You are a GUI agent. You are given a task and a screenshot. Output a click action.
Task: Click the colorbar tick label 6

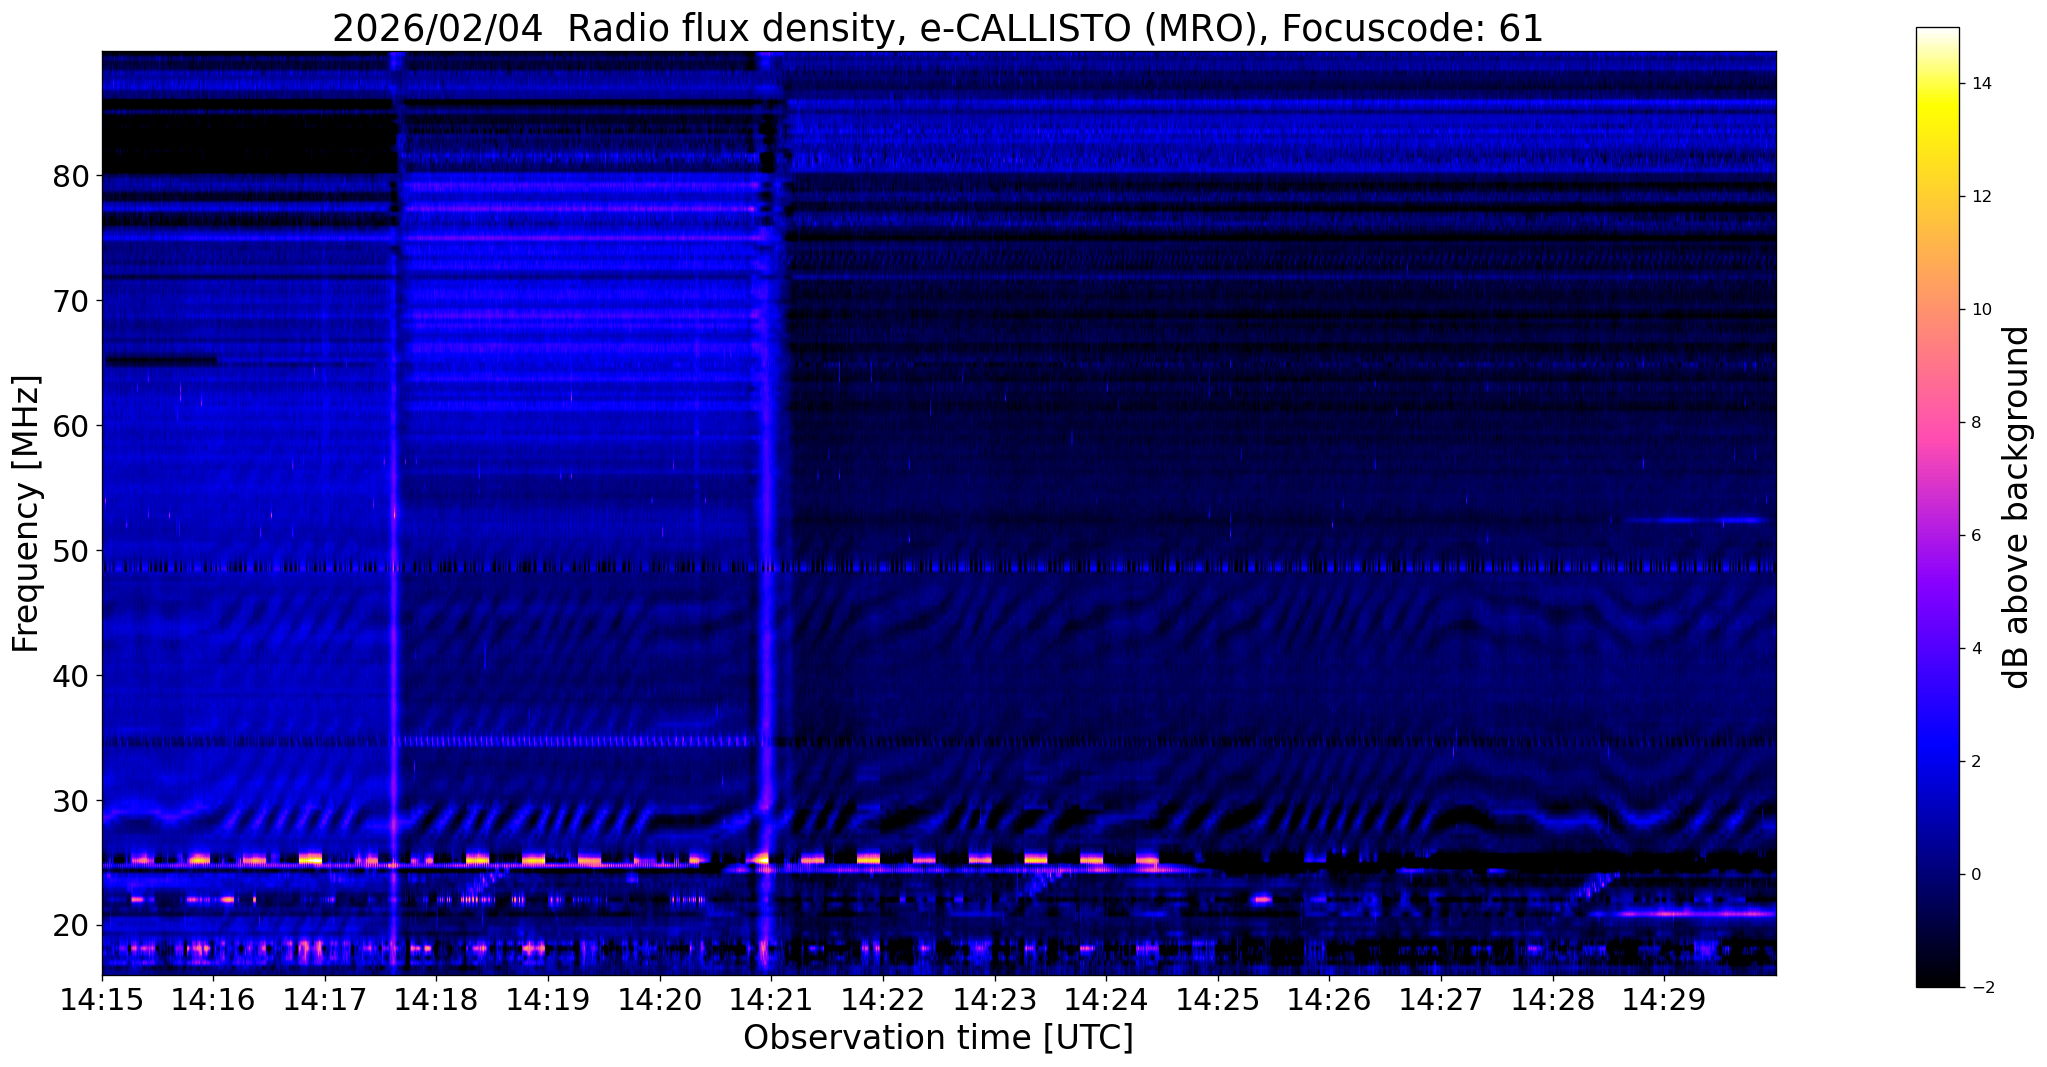tap(1976, 536)
